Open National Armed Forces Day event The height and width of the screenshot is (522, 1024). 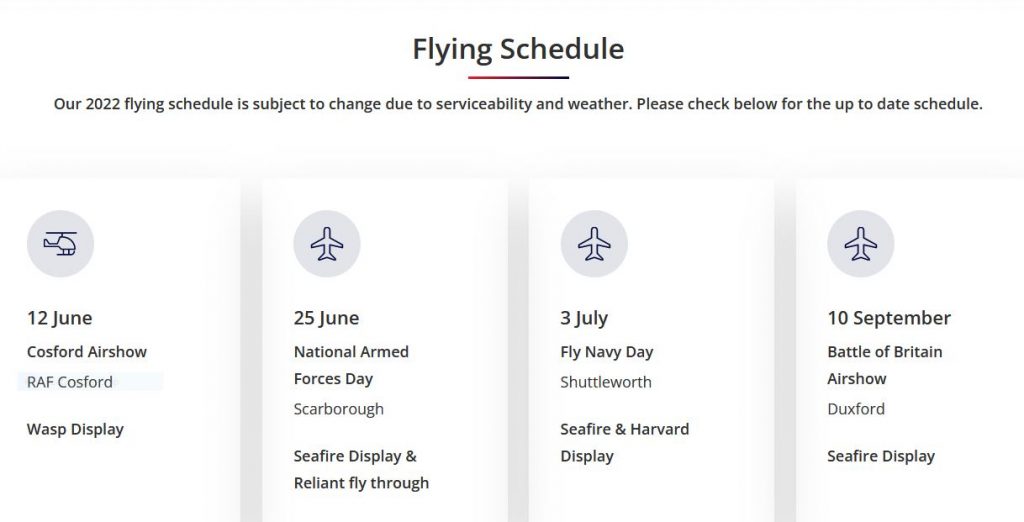coord(351,365)
